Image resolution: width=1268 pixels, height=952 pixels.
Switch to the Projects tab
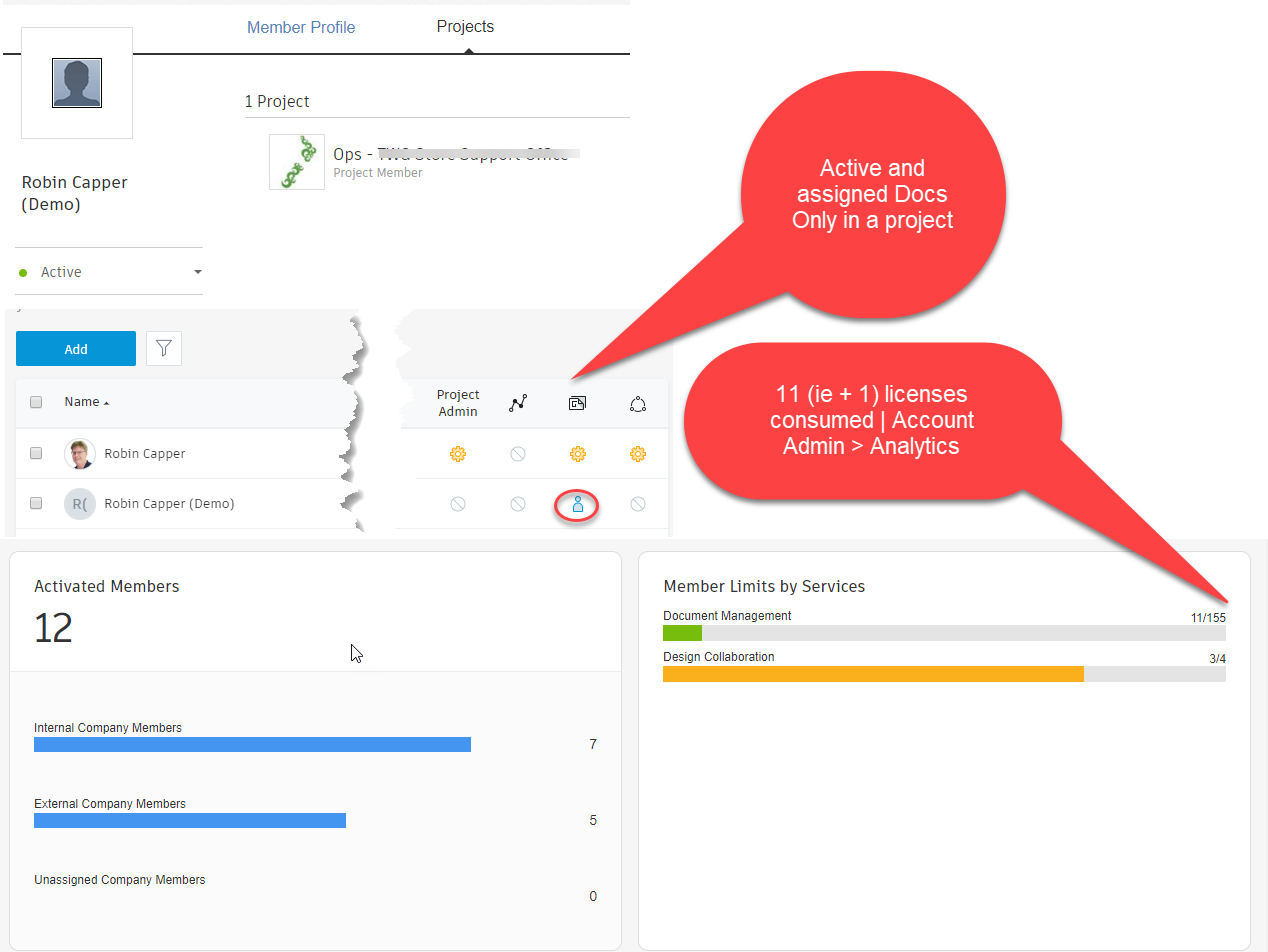pyautogui.click(x=465, y=26)
